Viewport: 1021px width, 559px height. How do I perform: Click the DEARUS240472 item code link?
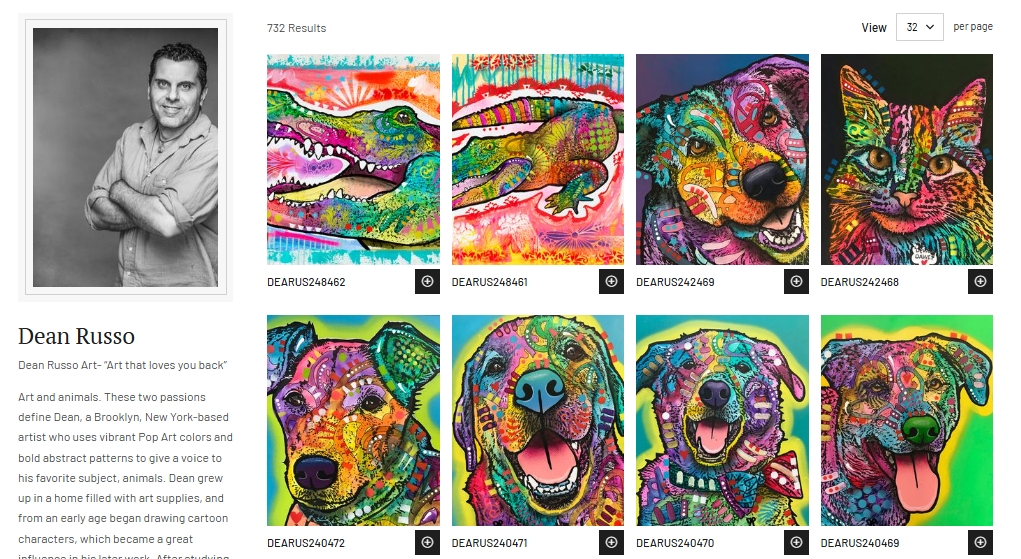[306, 543]
